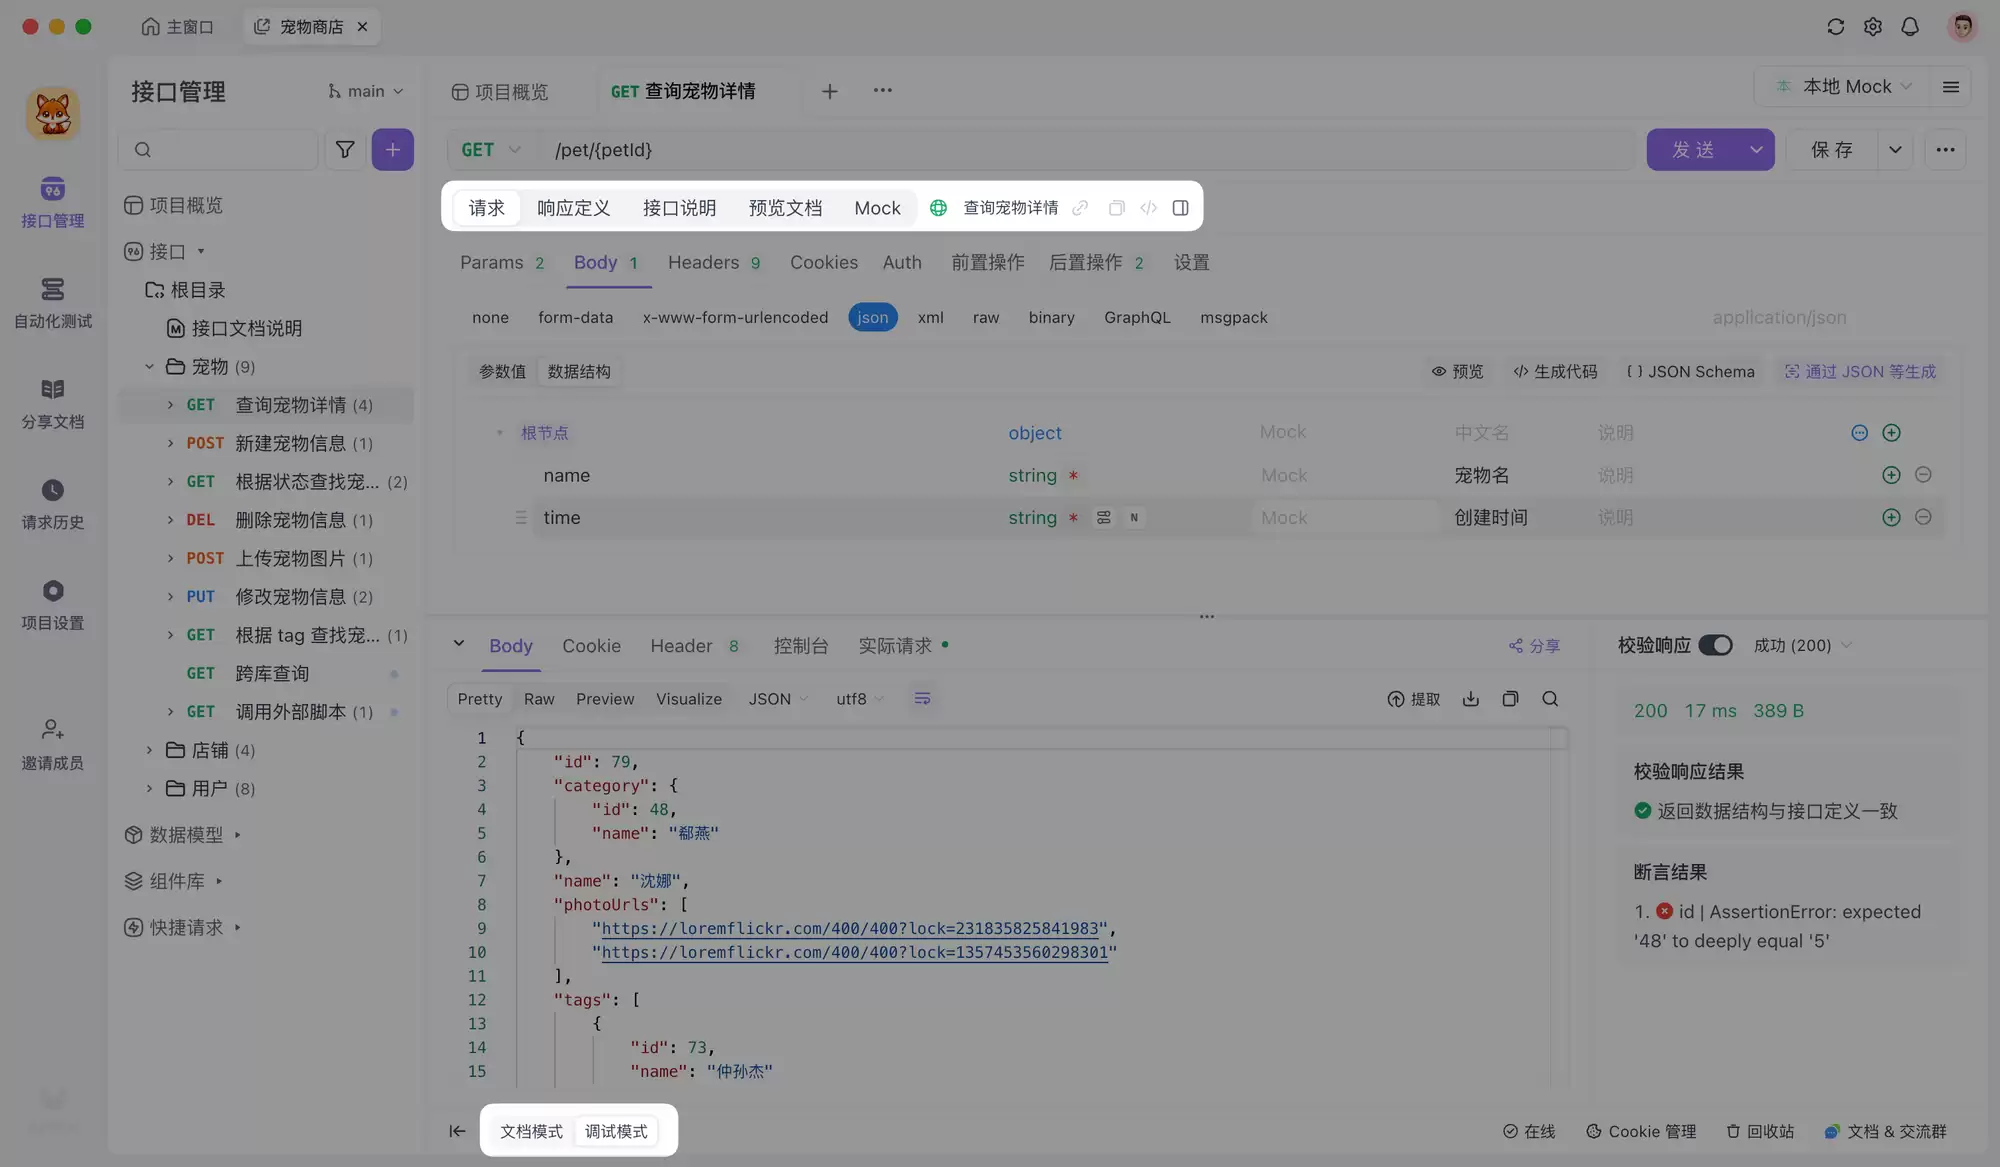Click 邀请成员 in the sidebar
The width and height of the screenshot is (2000, 1167).
[53, 745]
